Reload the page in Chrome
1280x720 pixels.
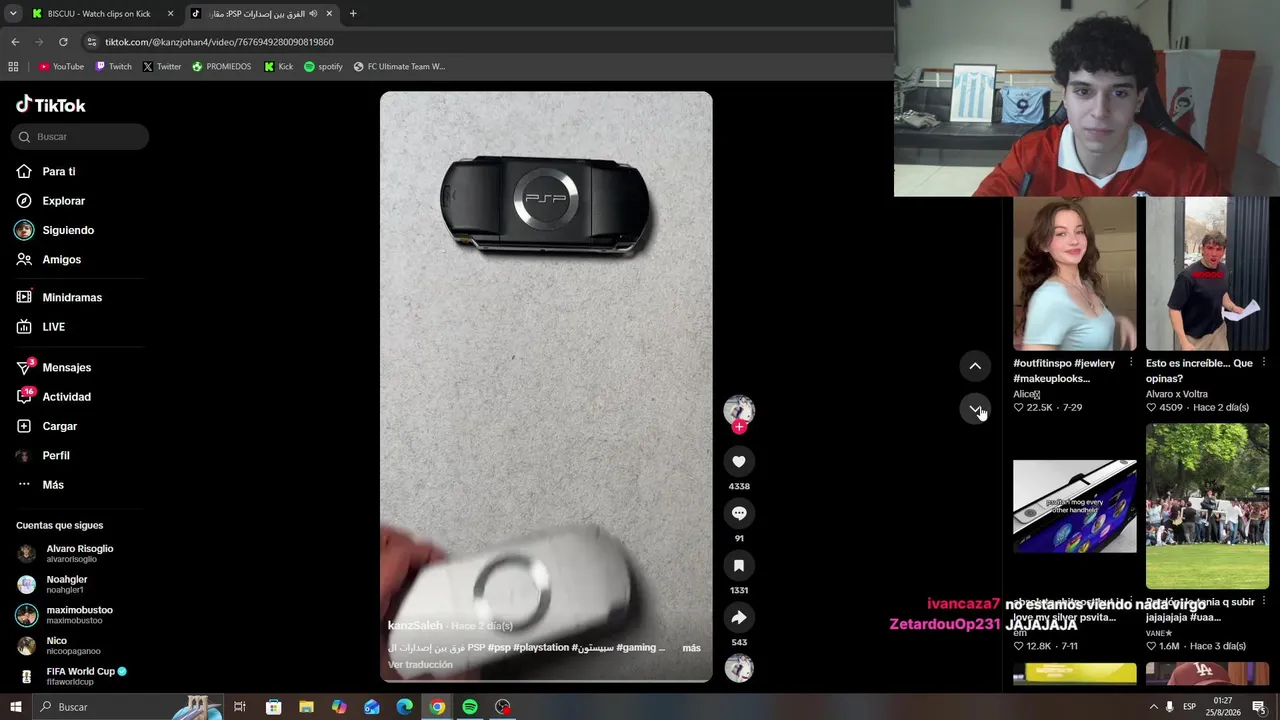63,42
